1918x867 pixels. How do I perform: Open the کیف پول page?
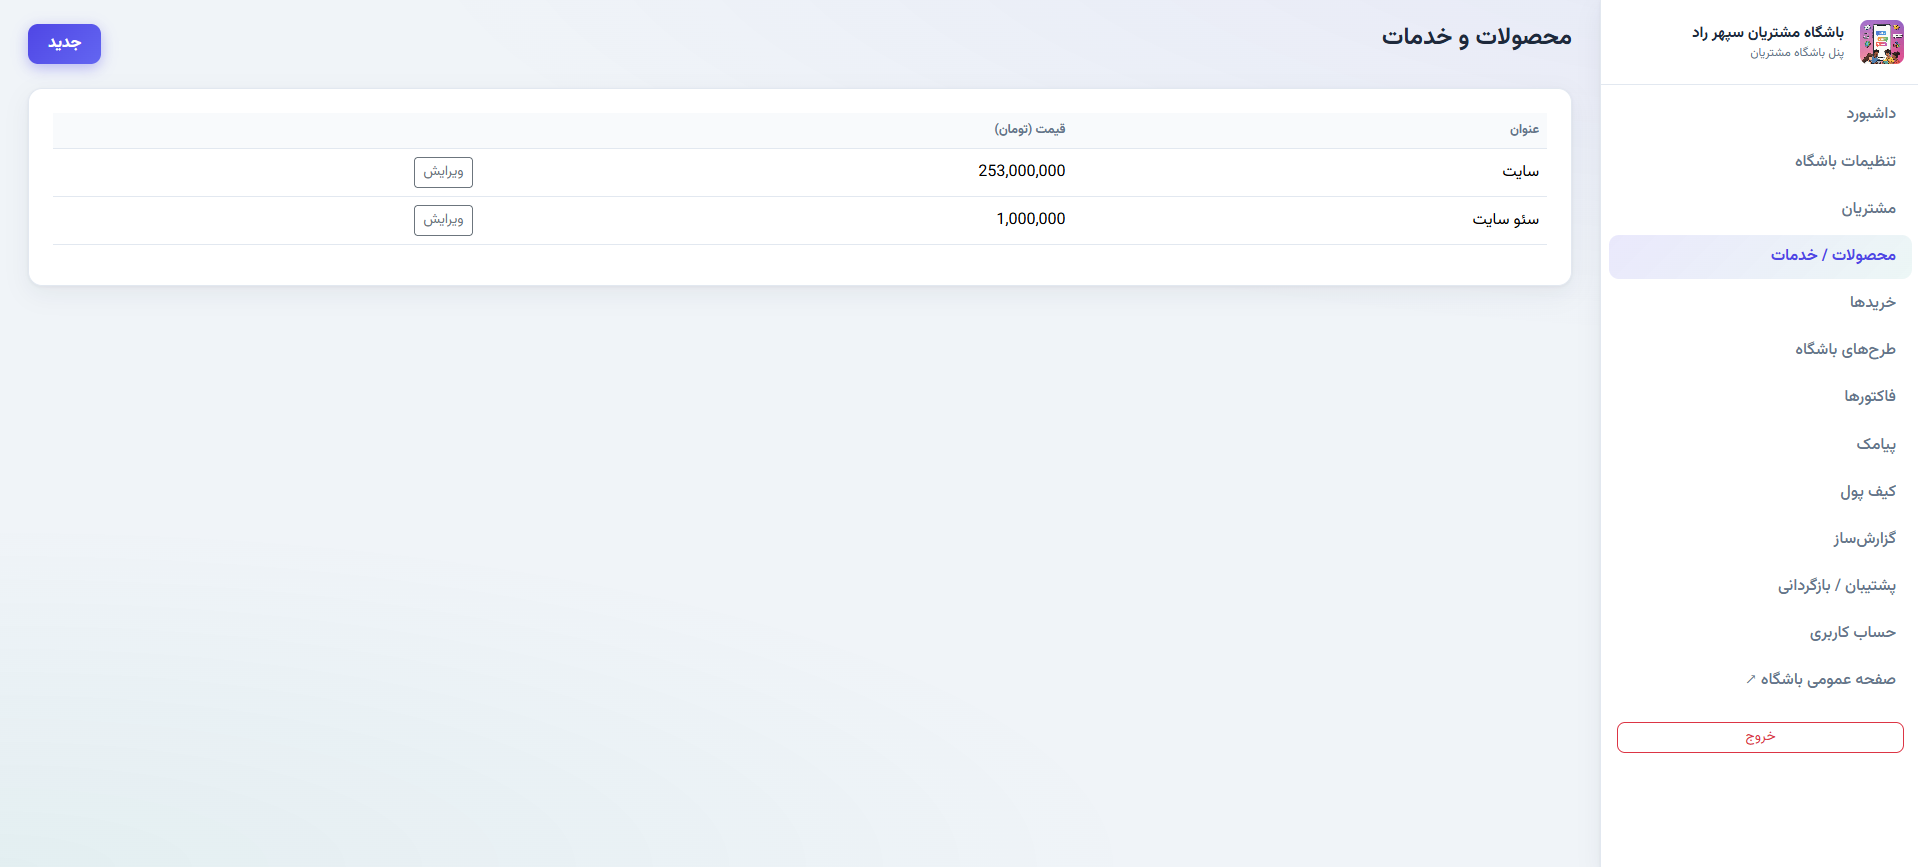(1760, 492)
